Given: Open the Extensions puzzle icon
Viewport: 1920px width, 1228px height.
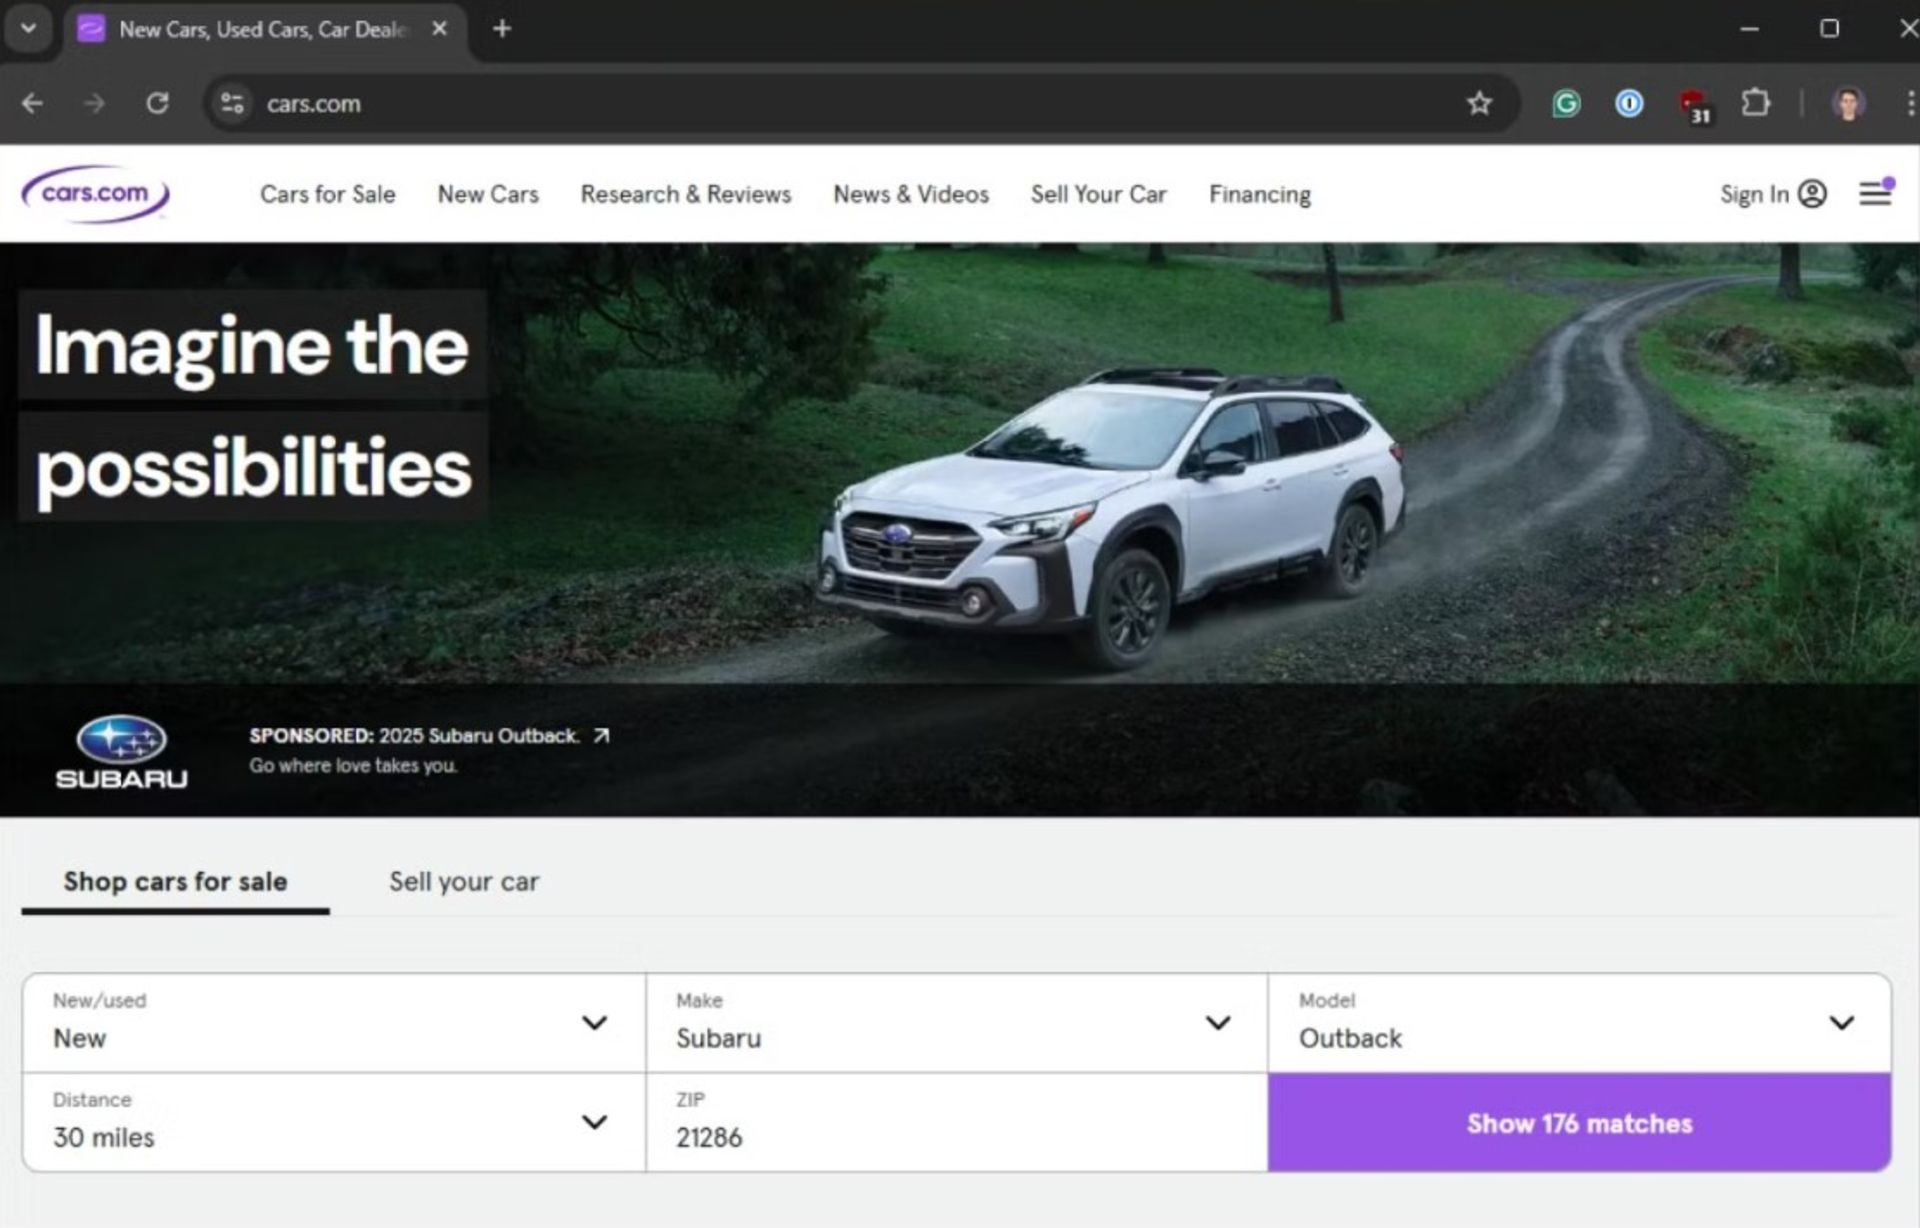Looking at the screenshot, I should pyautogui.click(x=1756, y=103).
